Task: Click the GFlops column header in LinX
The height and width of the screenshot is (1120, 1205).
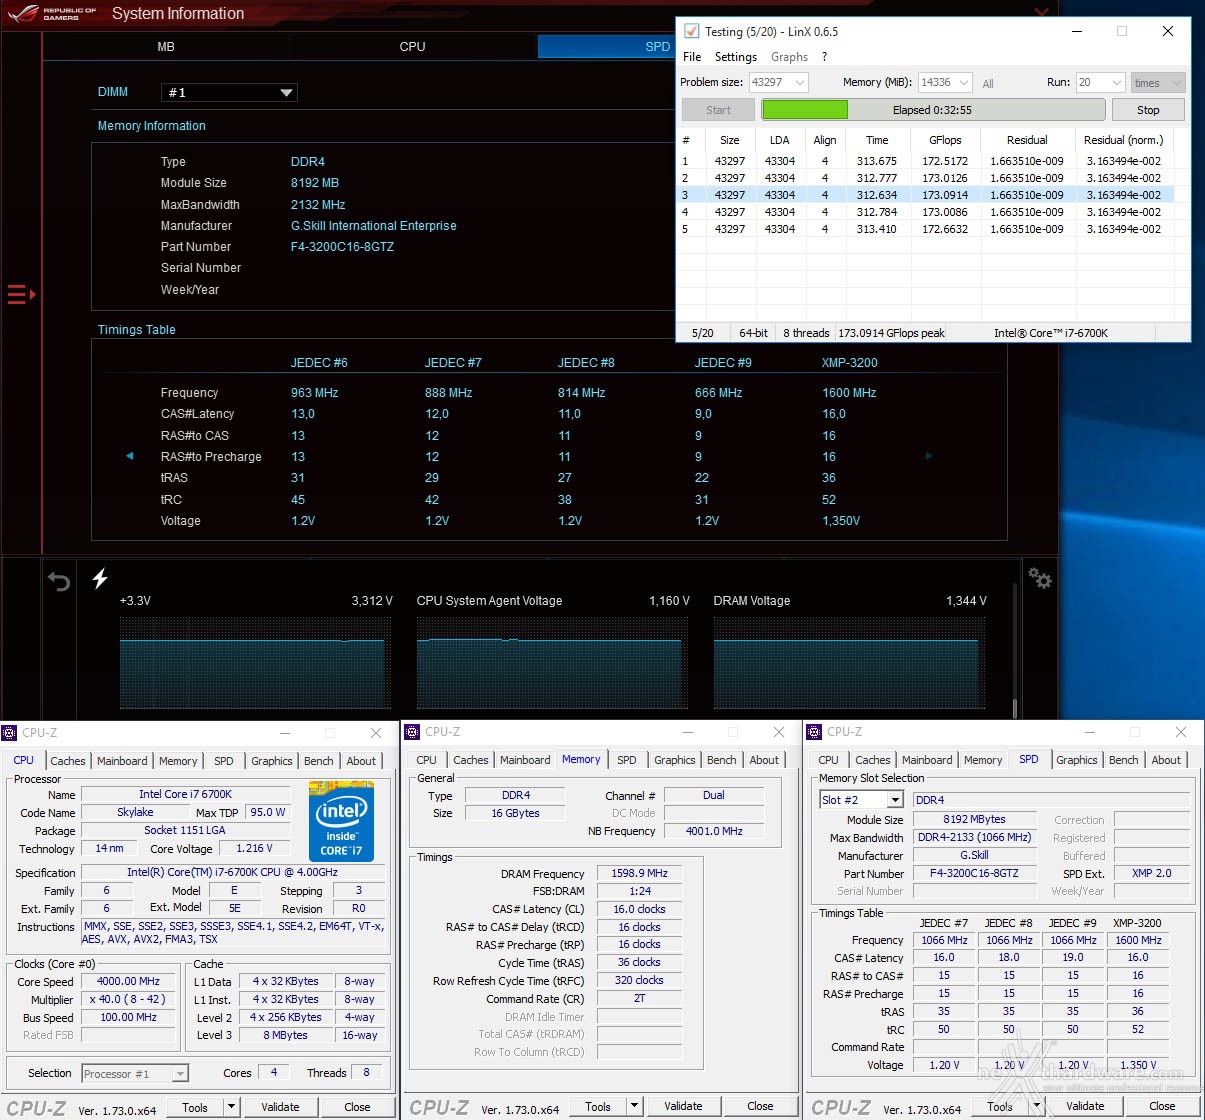Action: 945,140
